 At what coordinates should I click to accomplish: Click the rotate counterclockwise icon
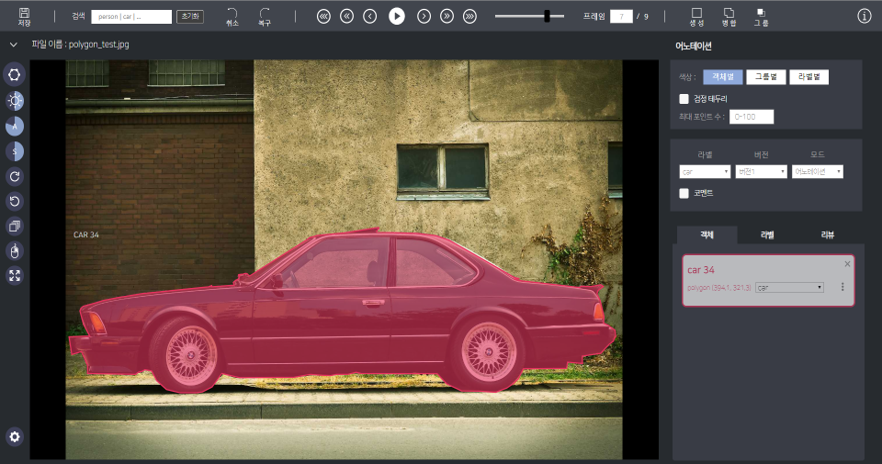(x=15, y=201)
